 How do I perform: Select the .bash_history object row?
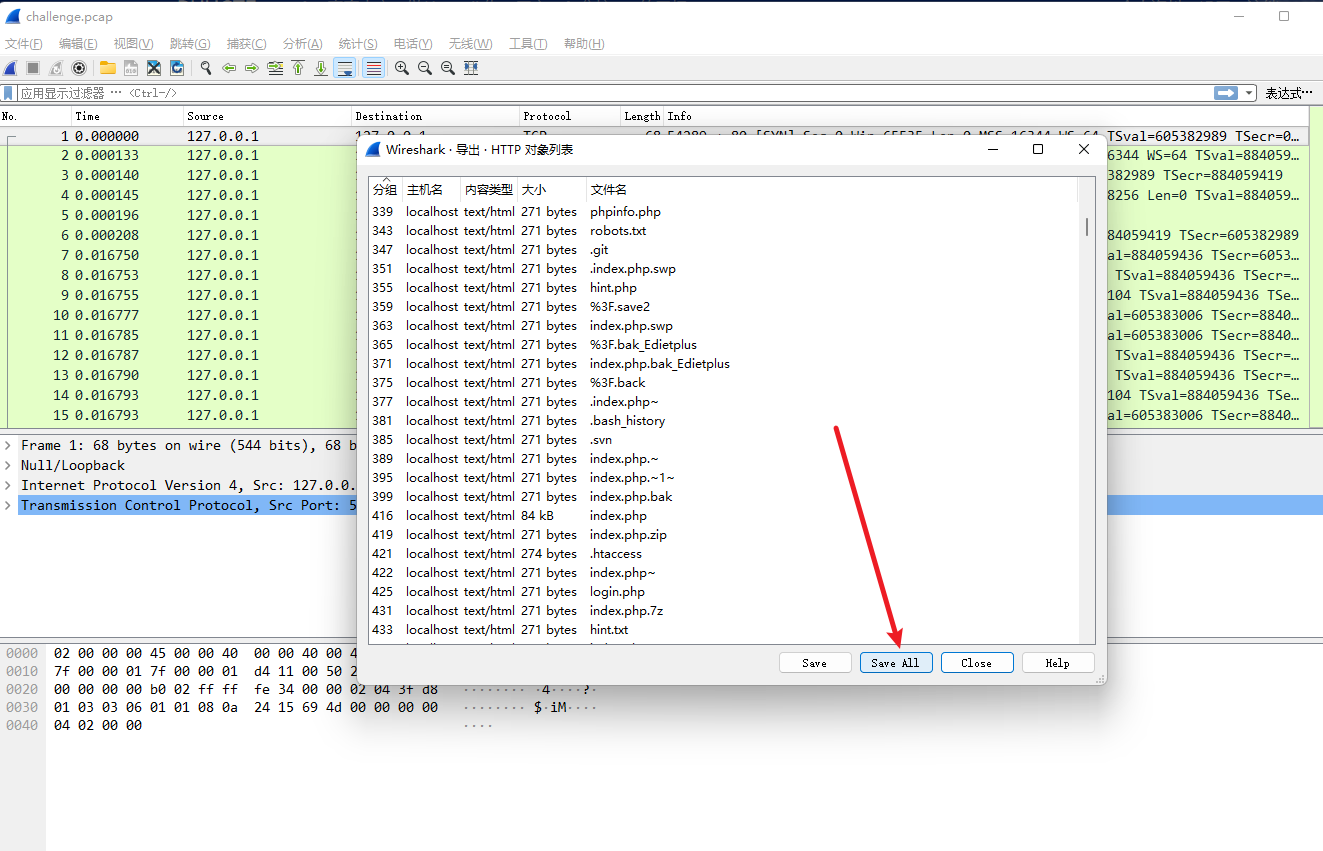(724, 421)
